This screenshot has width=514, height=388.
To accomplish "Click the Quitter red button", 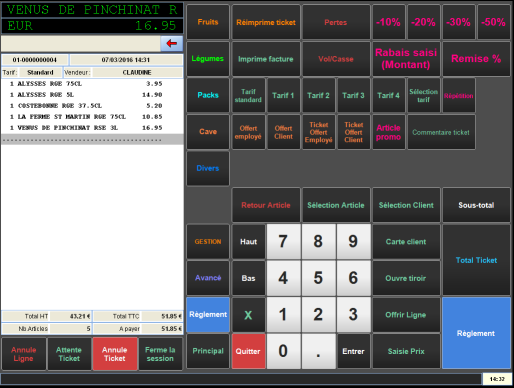I will (248, 351).
